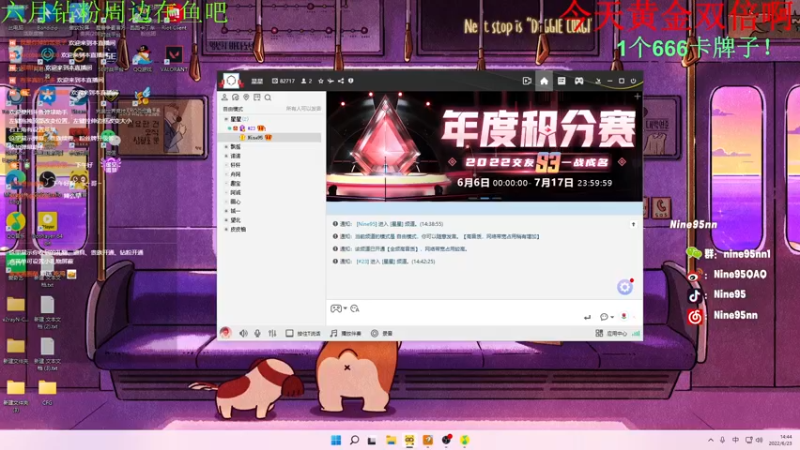Click the plus icon at banner corner

tap(637, 96)
